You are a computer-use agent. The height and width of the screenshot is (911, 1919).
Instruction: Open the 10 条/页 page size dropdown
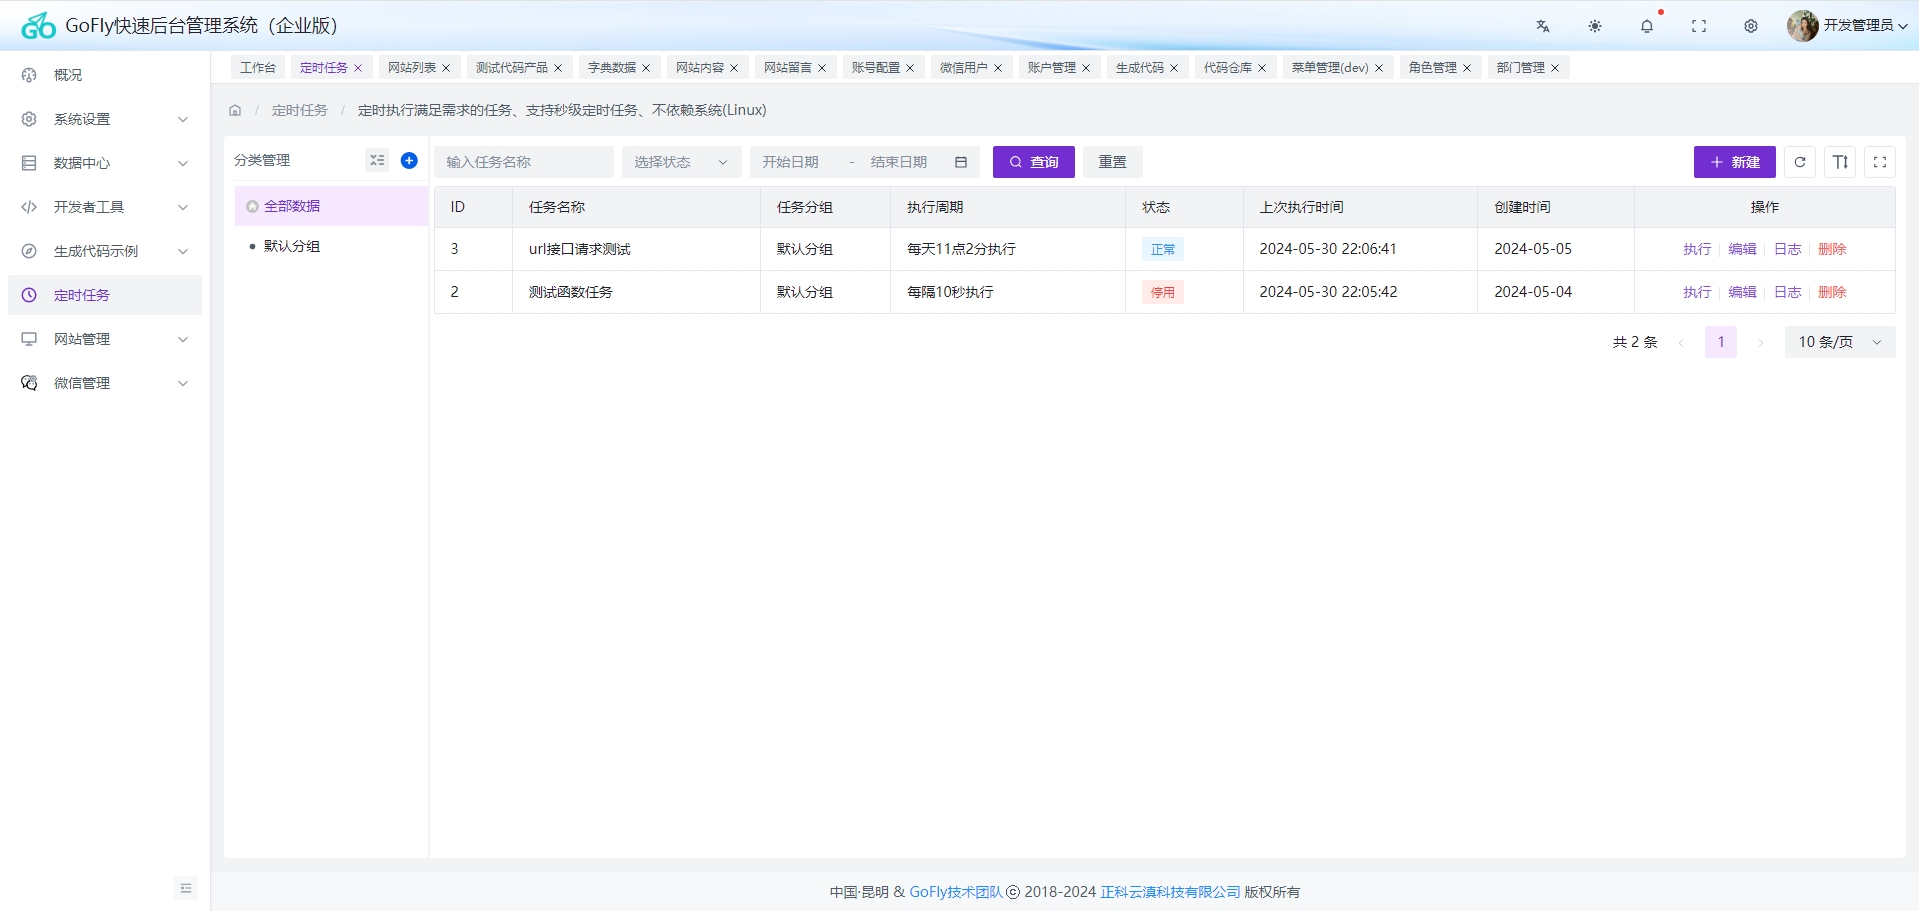pyautogui.click(x=1840, y=342)
